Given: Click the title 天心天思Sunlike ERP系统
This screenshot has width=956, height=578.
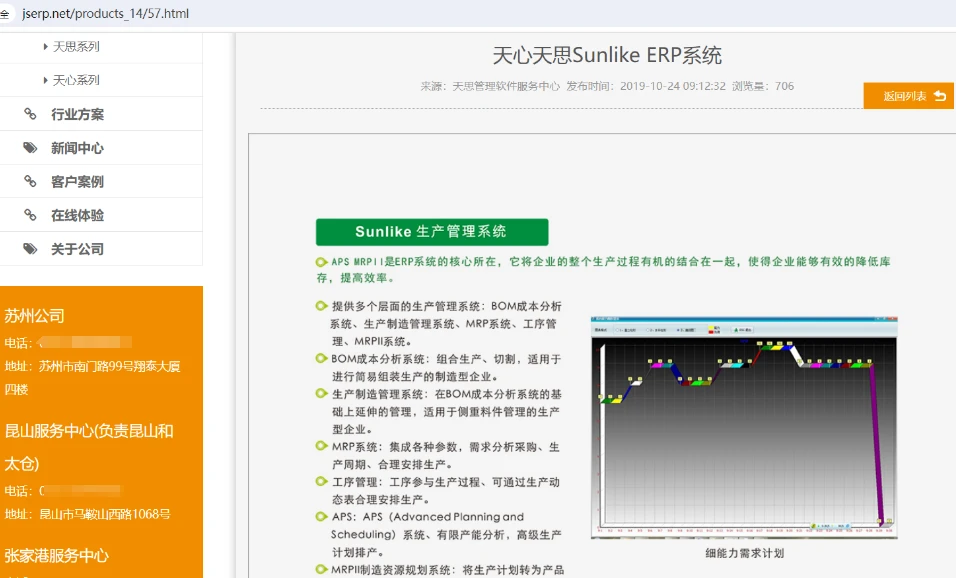Looking at the screenshot, I should (x=607, y=55).
